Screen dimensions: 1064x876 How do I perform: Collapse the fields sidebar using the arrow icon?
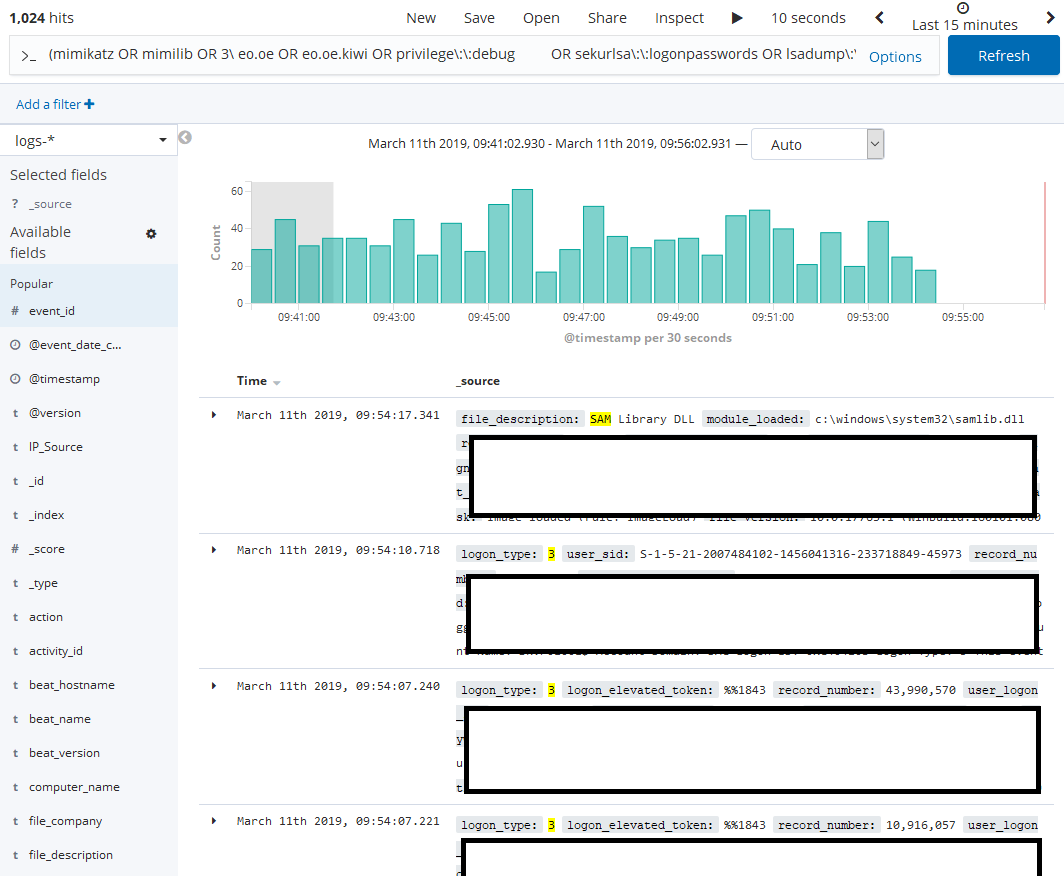coord(184,138)
